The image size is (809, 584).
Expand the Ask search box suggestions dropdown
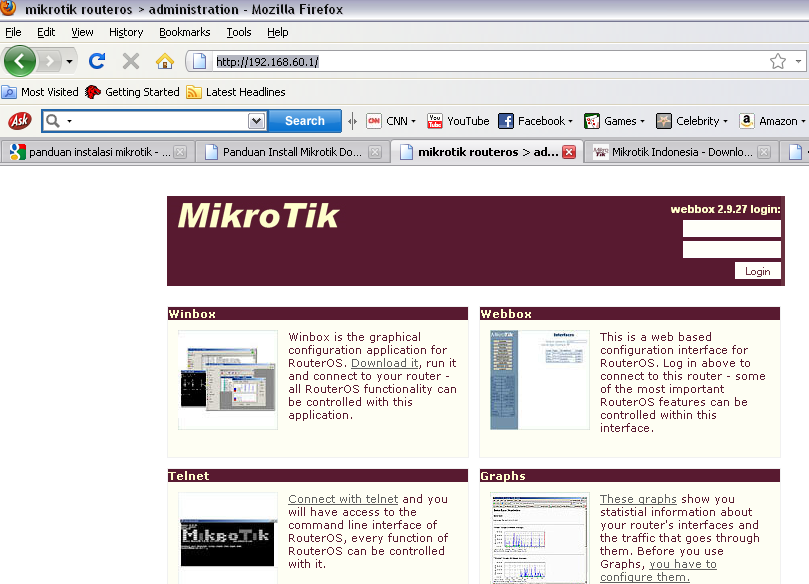(256, 121)
